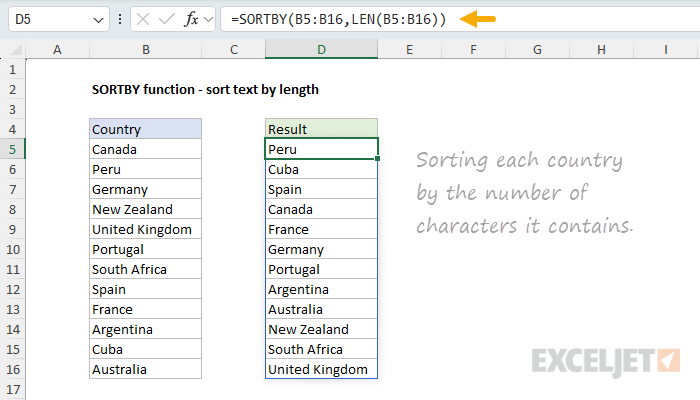This screenshot has height=400, width=700.
Task: Click the Name Box showing D5
Action: [58, 19]
